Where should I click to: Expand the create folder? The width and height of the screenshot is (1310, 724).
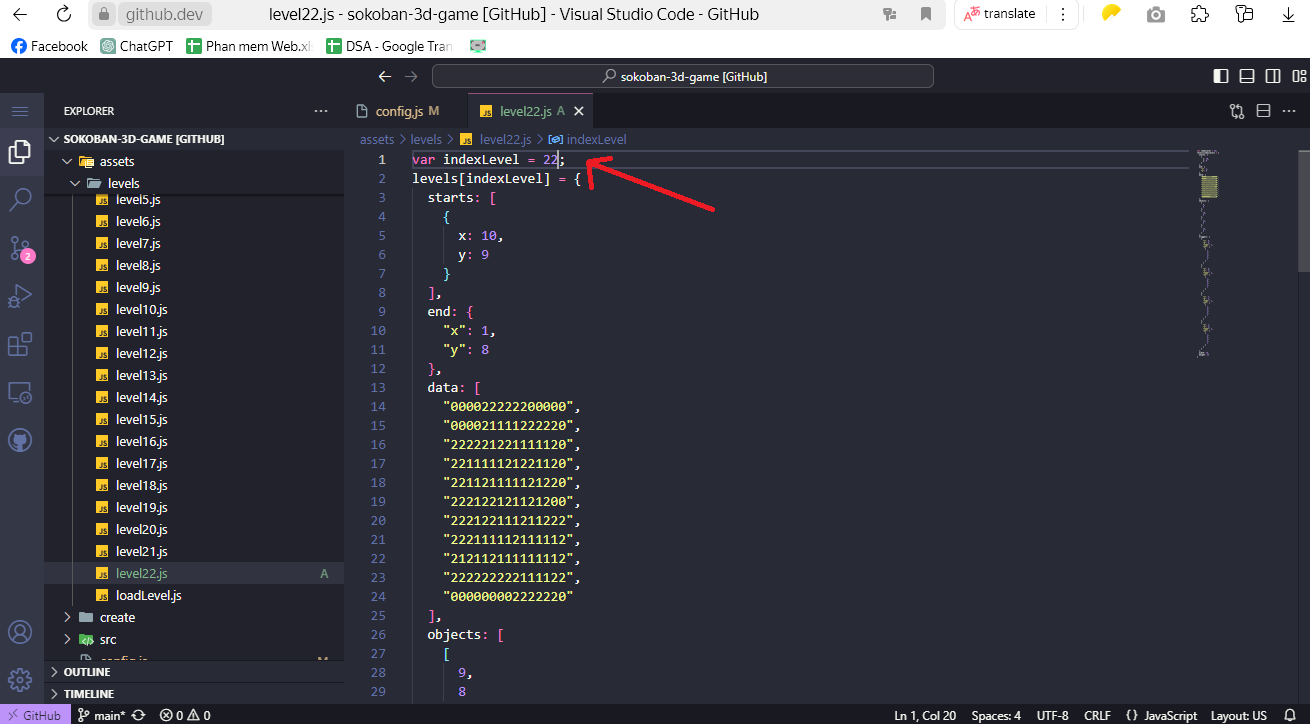pos(117,617)
